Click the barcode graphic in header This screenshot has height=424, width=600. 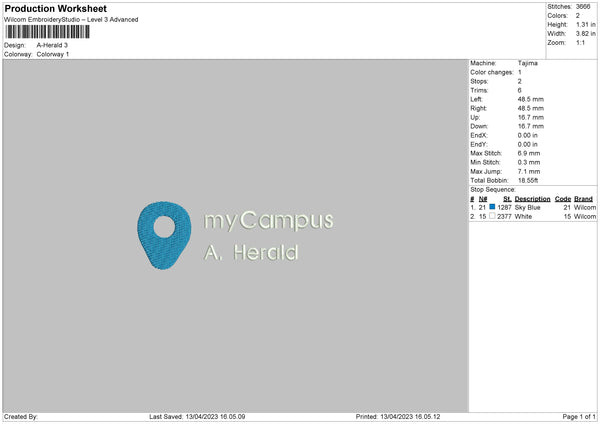(47, 32)
